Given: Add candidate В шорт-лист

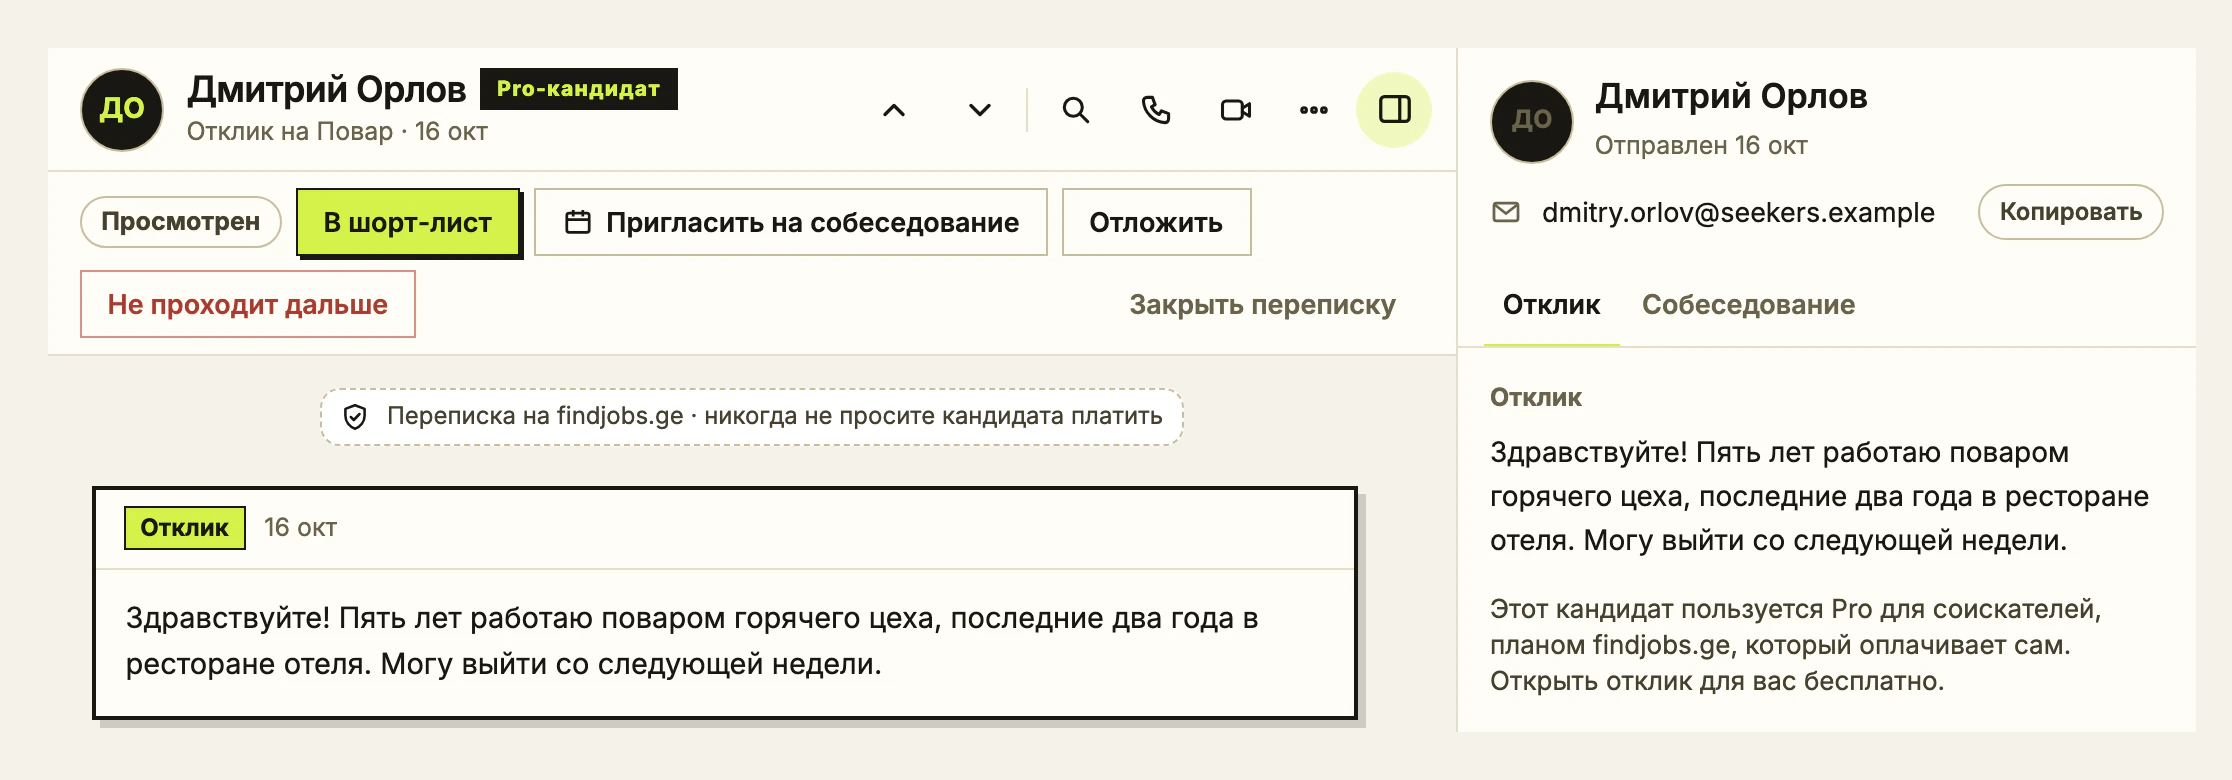Looking at the screenshot, I should pyautogui.click(x=408, y=222).
